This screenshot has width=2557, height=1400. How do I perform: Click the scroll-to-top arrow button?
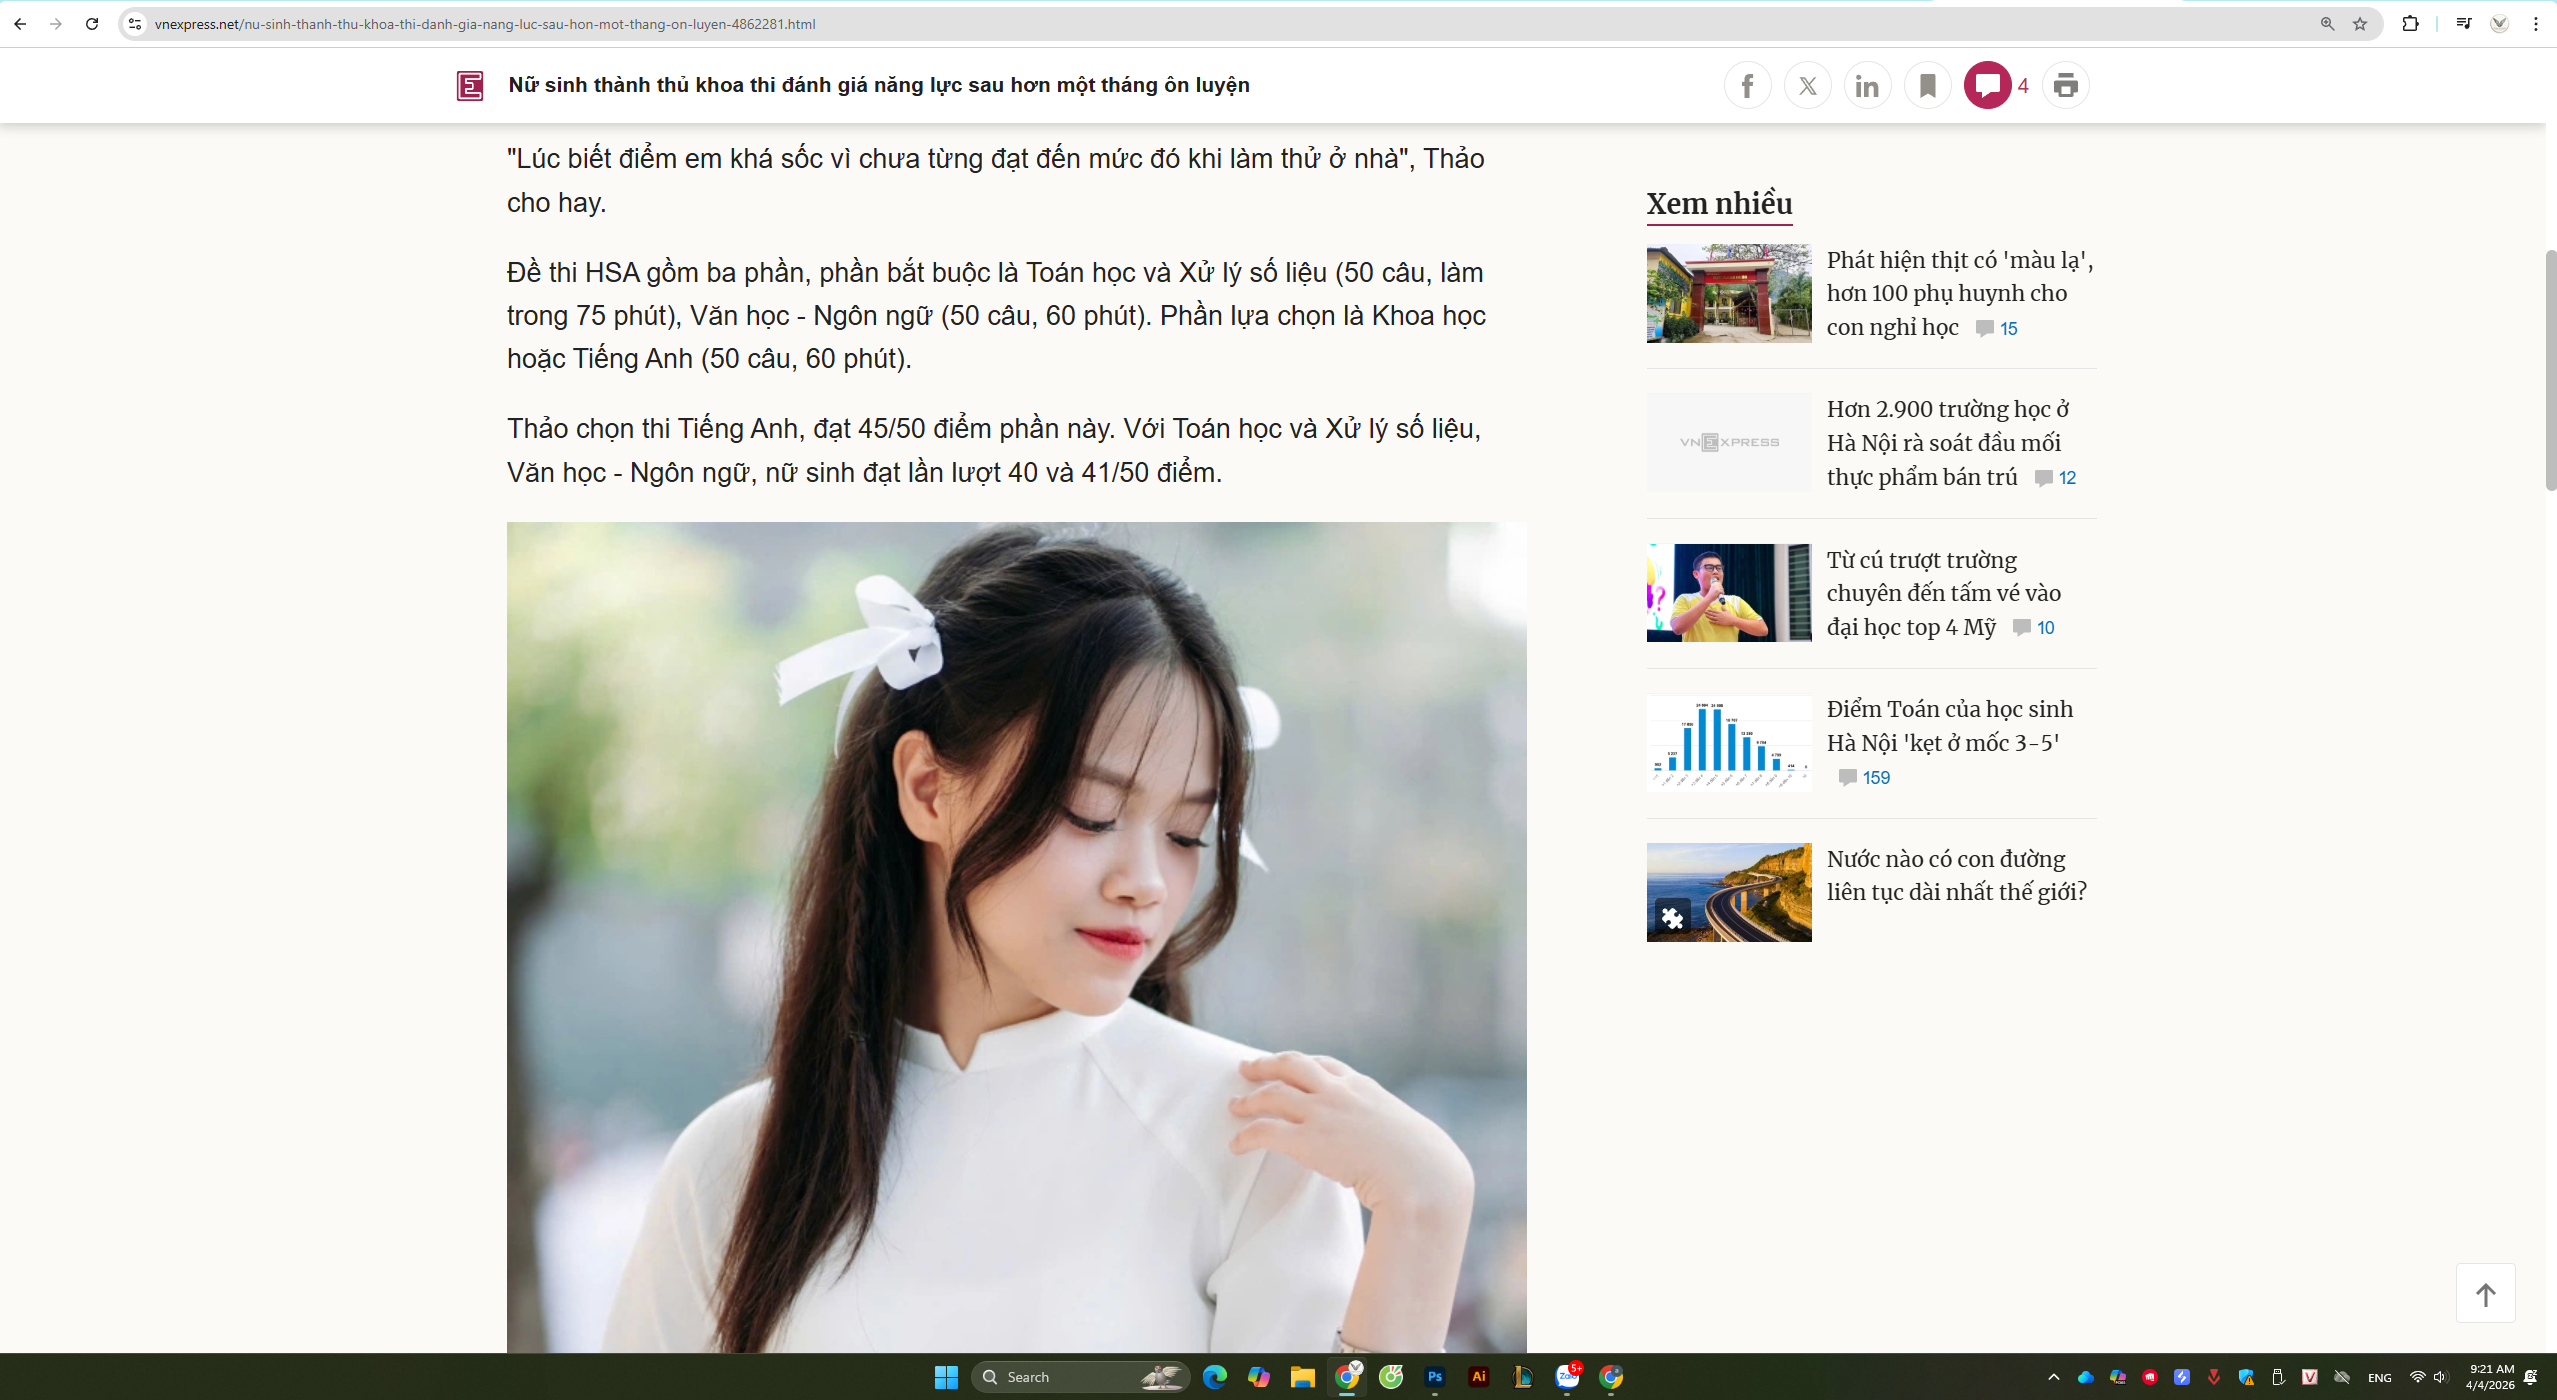[2485, 1294]
